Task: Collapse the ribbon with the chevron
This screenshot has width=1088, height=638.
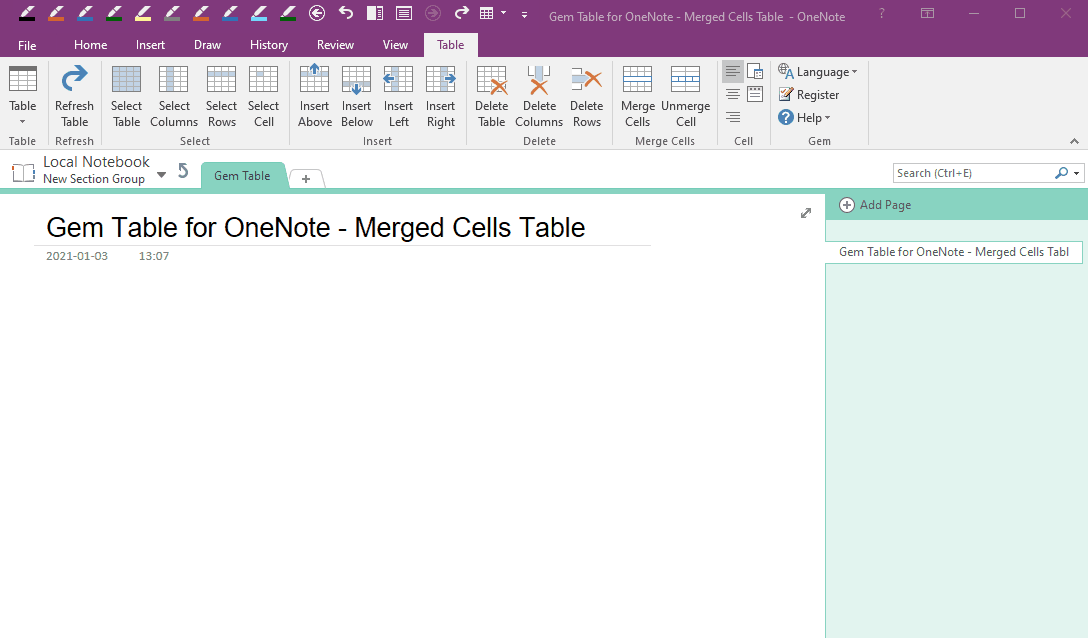Action: tap(1074, 141)
